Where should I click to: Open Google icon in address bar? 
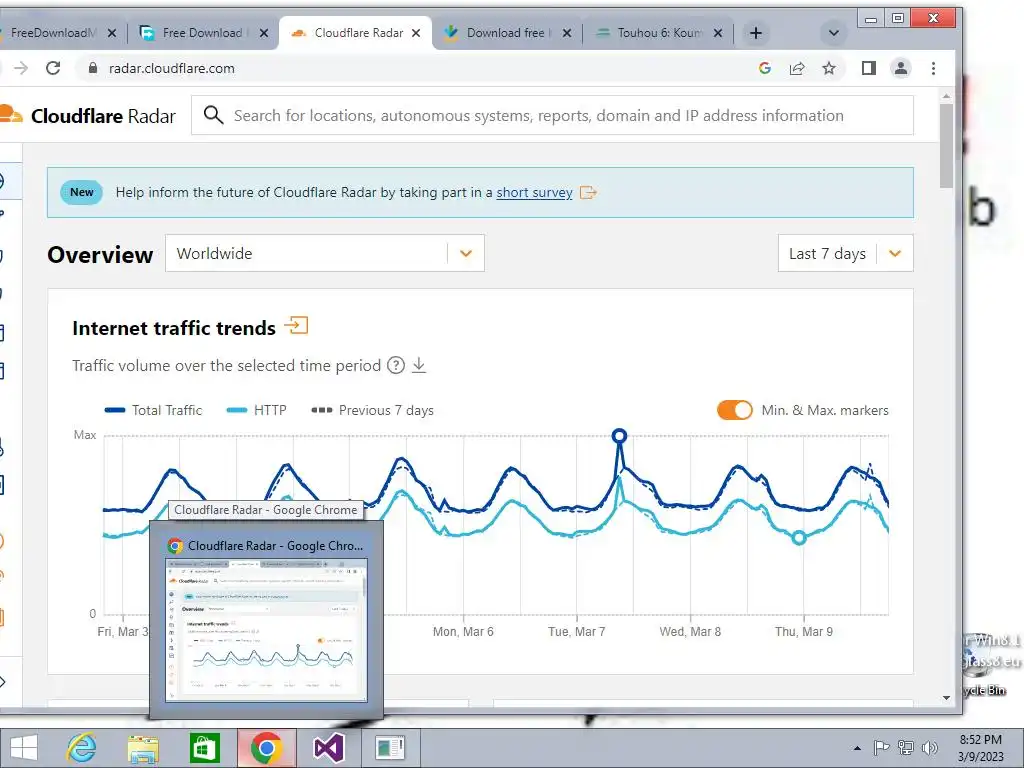pos(765,68)
